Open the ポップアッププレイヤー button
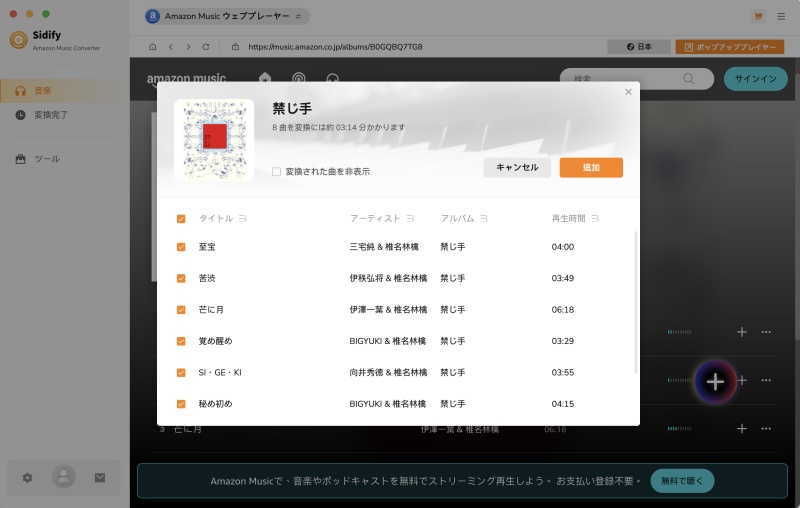The image size is (800, 508). pyautogui.click(x=730, y=47)
